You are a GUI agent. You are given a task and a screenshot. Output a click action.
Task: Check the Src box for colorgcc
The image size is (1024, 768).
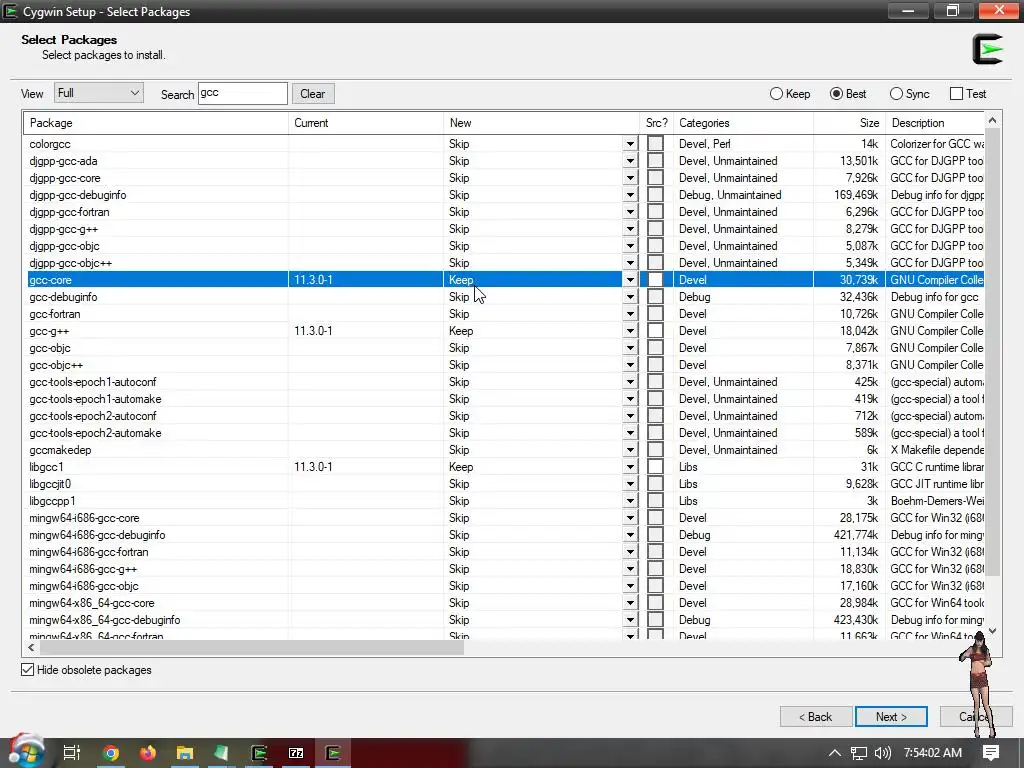click(x=655, y=144)
